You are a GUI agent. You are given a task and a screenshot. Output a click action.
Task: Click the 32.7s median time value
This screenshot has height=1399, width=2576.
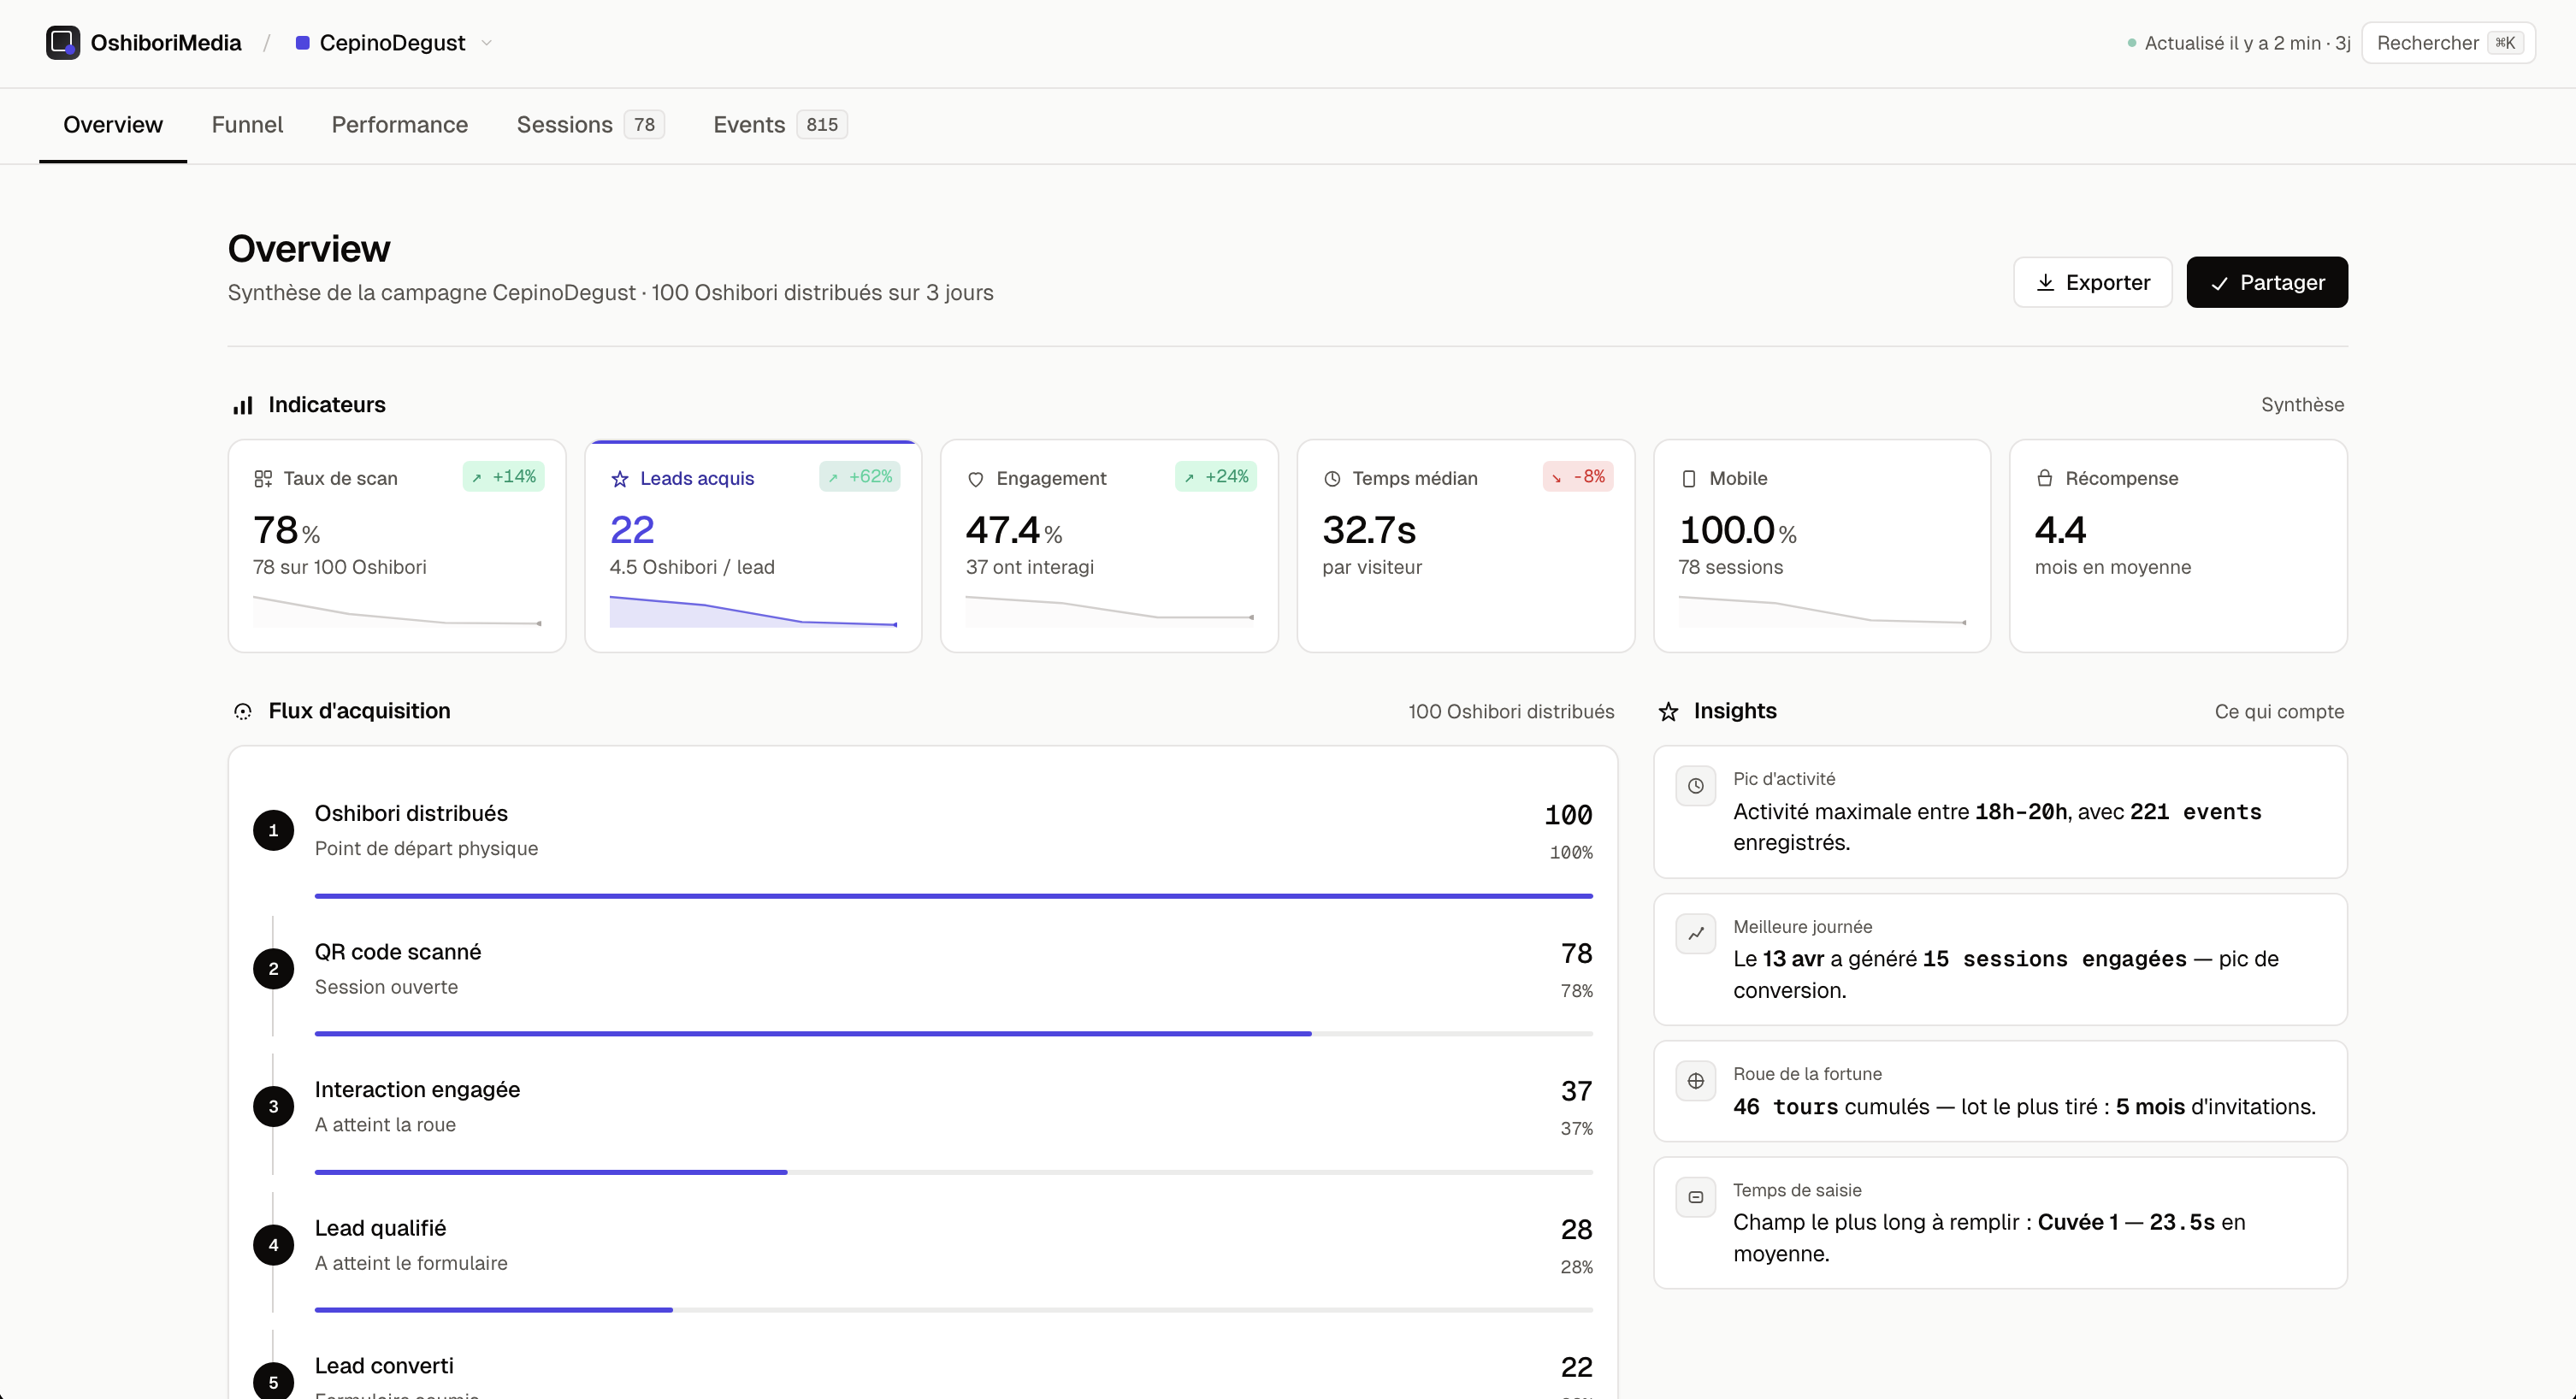pos(1369,530)
